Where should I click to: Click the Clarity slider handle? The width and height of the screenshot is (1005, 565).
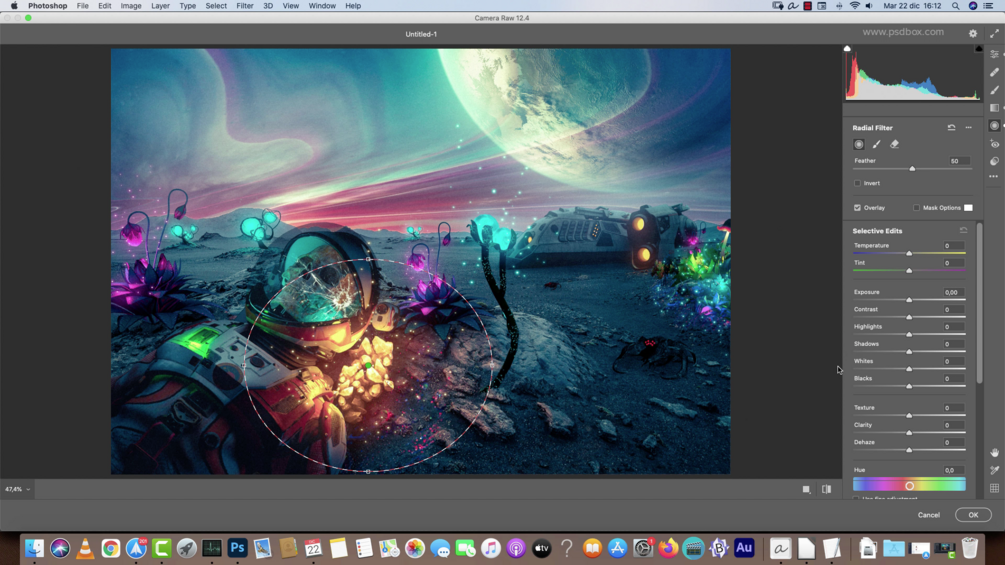coord(909,433)
